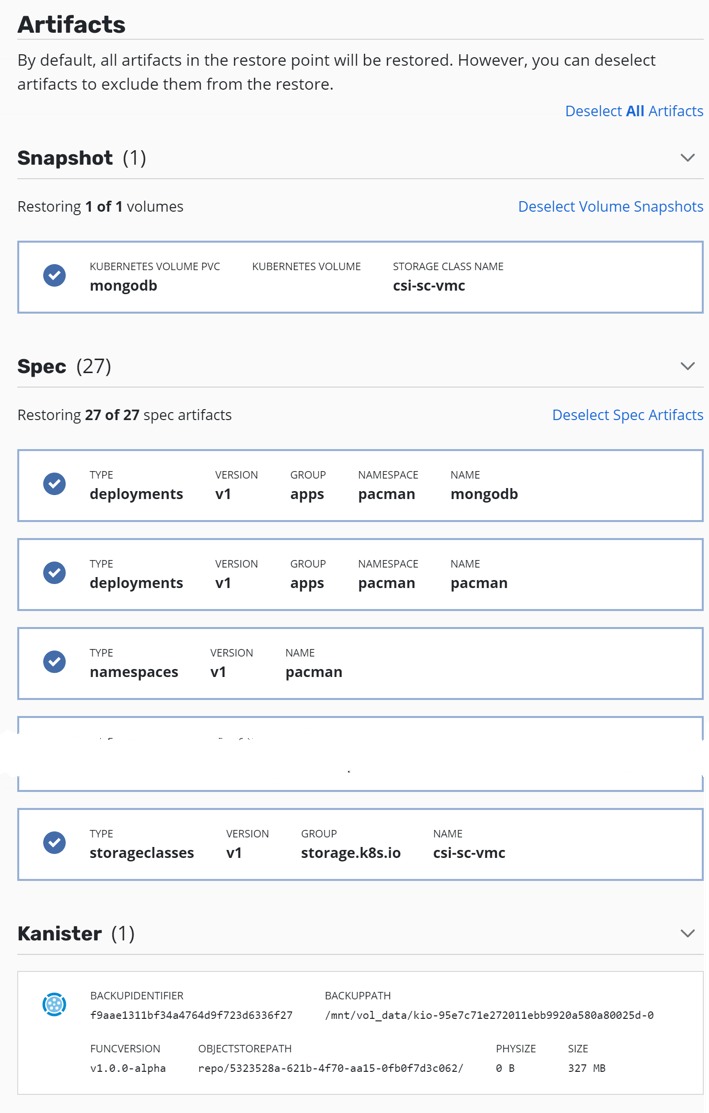709x1113 pixels.
Task: Click the mongodb Kubernetes volume PVC name
Action: 123,286
